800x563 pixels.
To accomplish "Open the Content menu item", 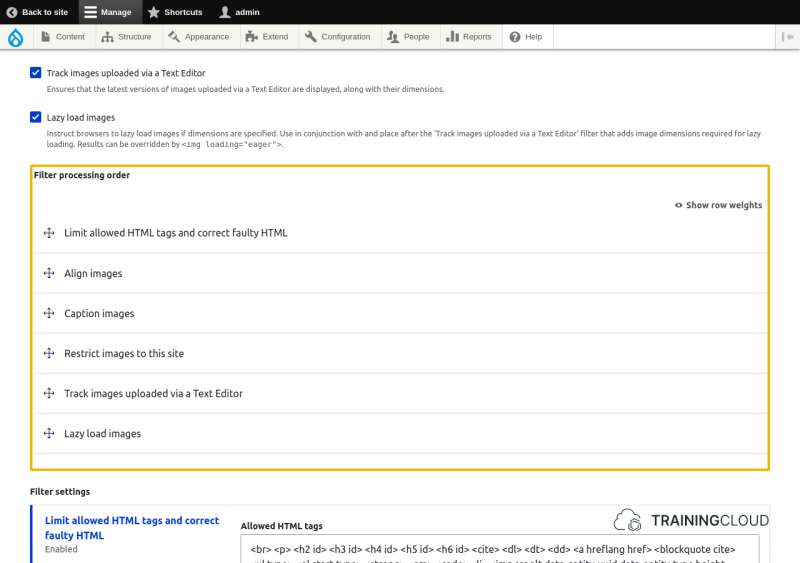I will pos(64,37).
